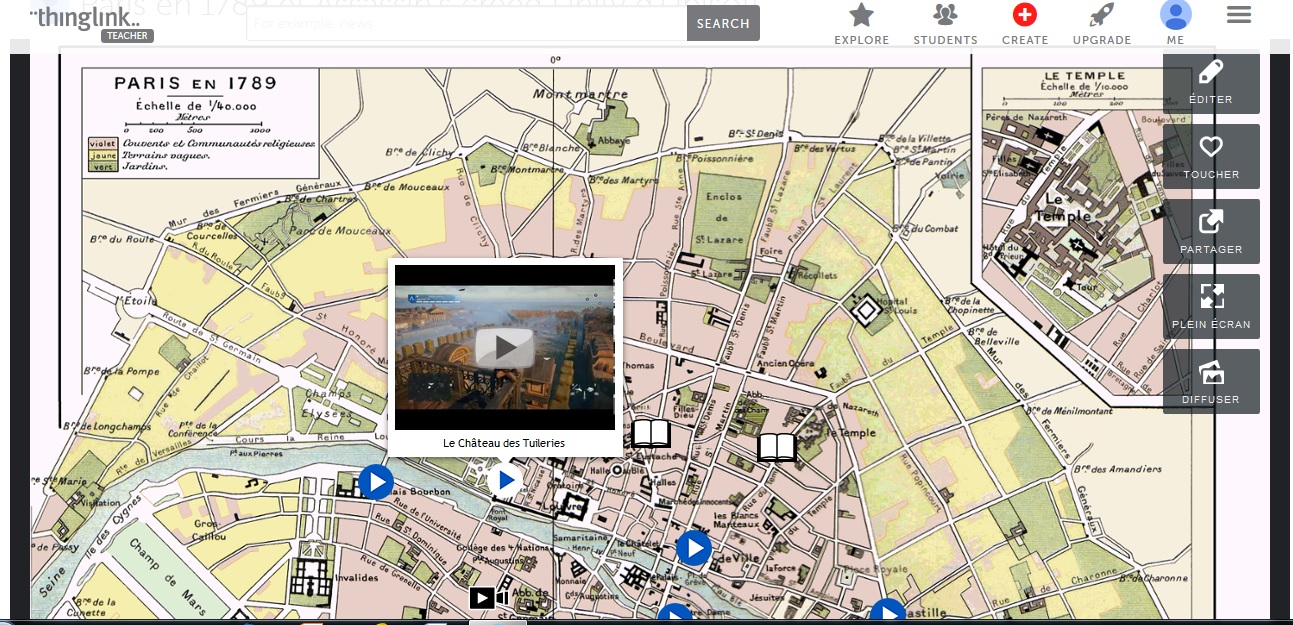The image size is (1293, 625).
Task: Open the Students page icon
Action: pos(945,16)
